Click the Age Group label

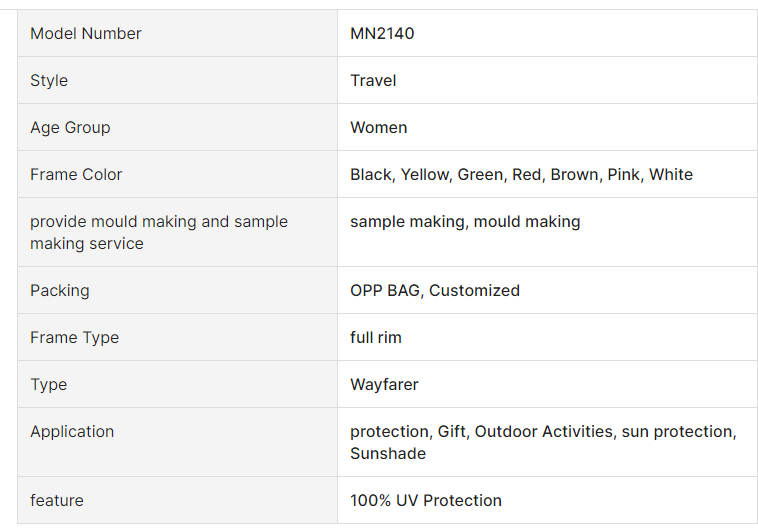(70, 128)
